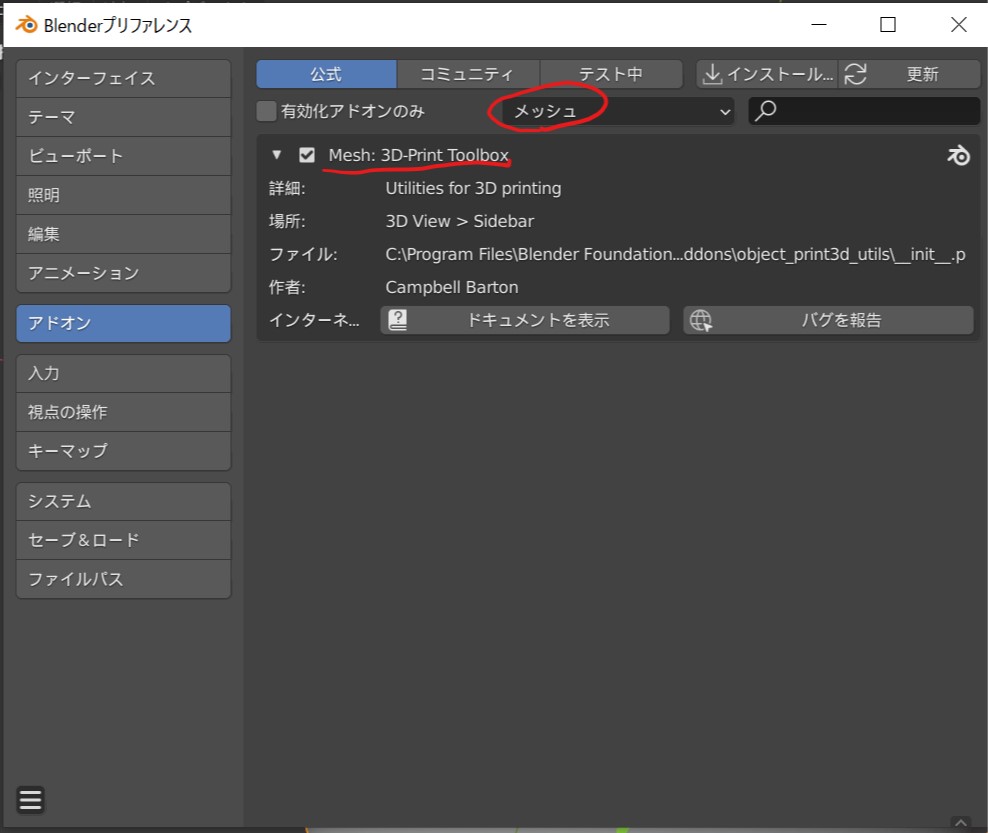The width and height of the screenshot is (988, 833).
Task: Open the セーブ＆ロード preferences section
Action: click(x=124, y=541)
